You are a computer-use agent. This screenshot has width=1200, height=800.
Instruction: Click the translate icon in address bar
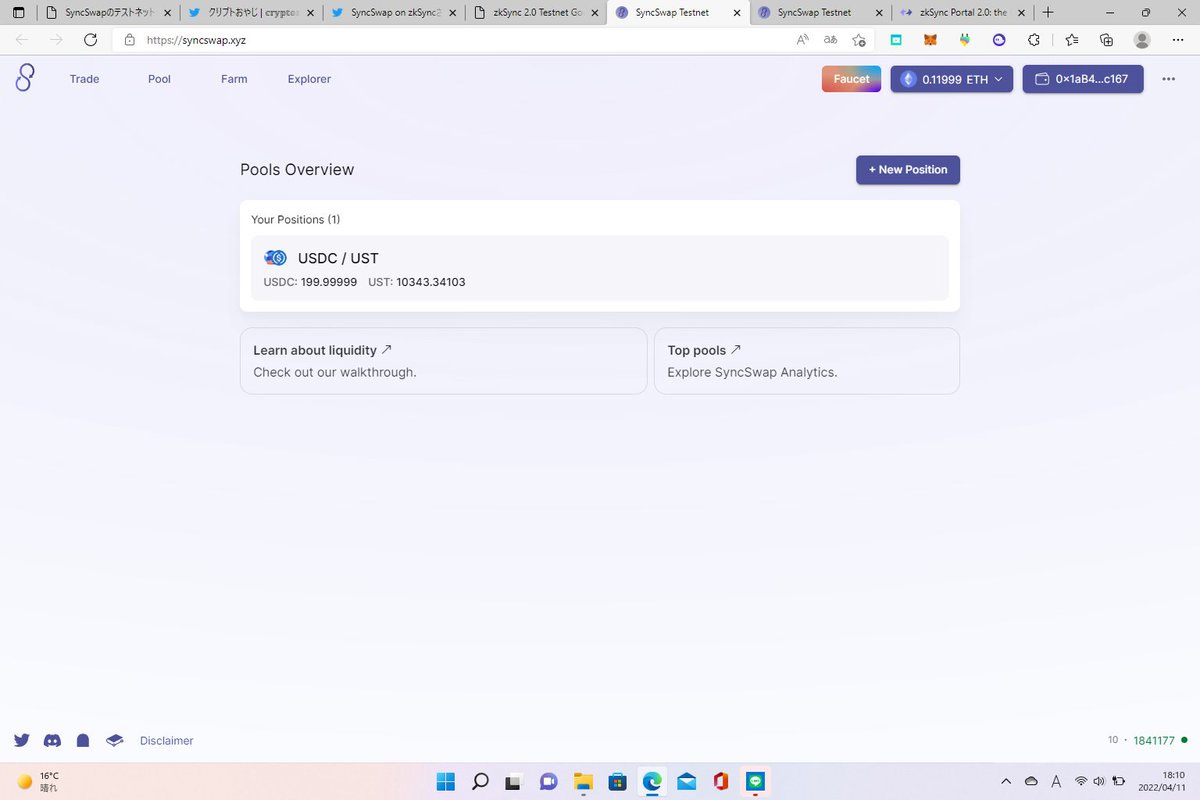pyautogui.click(x=830, y=40)
